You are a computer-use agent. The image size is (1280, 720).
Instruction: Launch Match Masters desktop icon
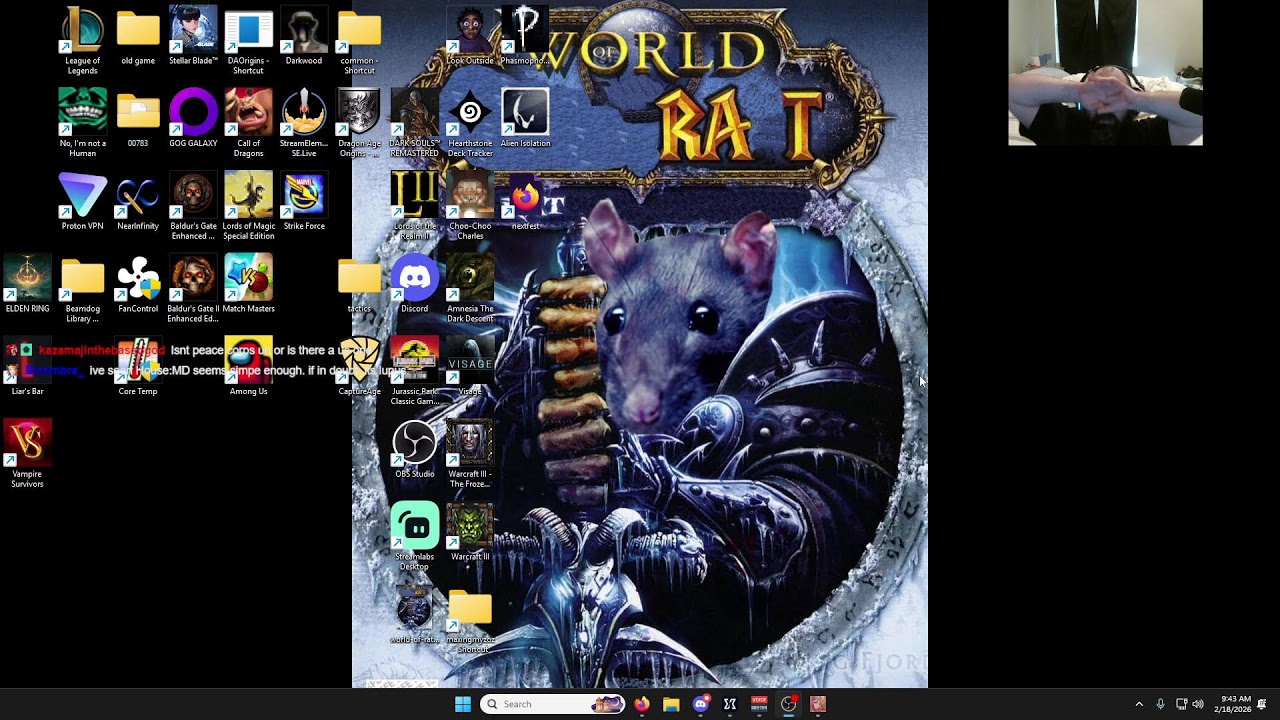[248, 284]
